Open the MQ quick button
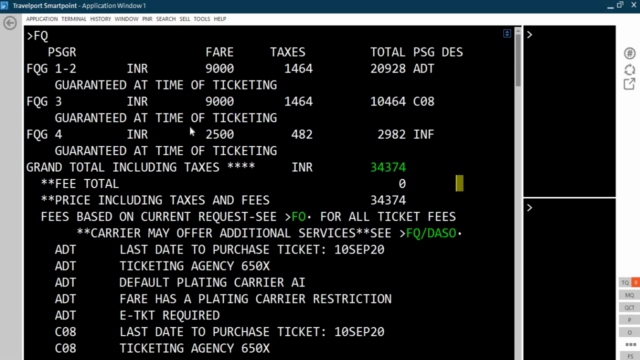Image resolution: width=640 pixels, height=360 pixels. pyautogui.click(x=629, y=295)
